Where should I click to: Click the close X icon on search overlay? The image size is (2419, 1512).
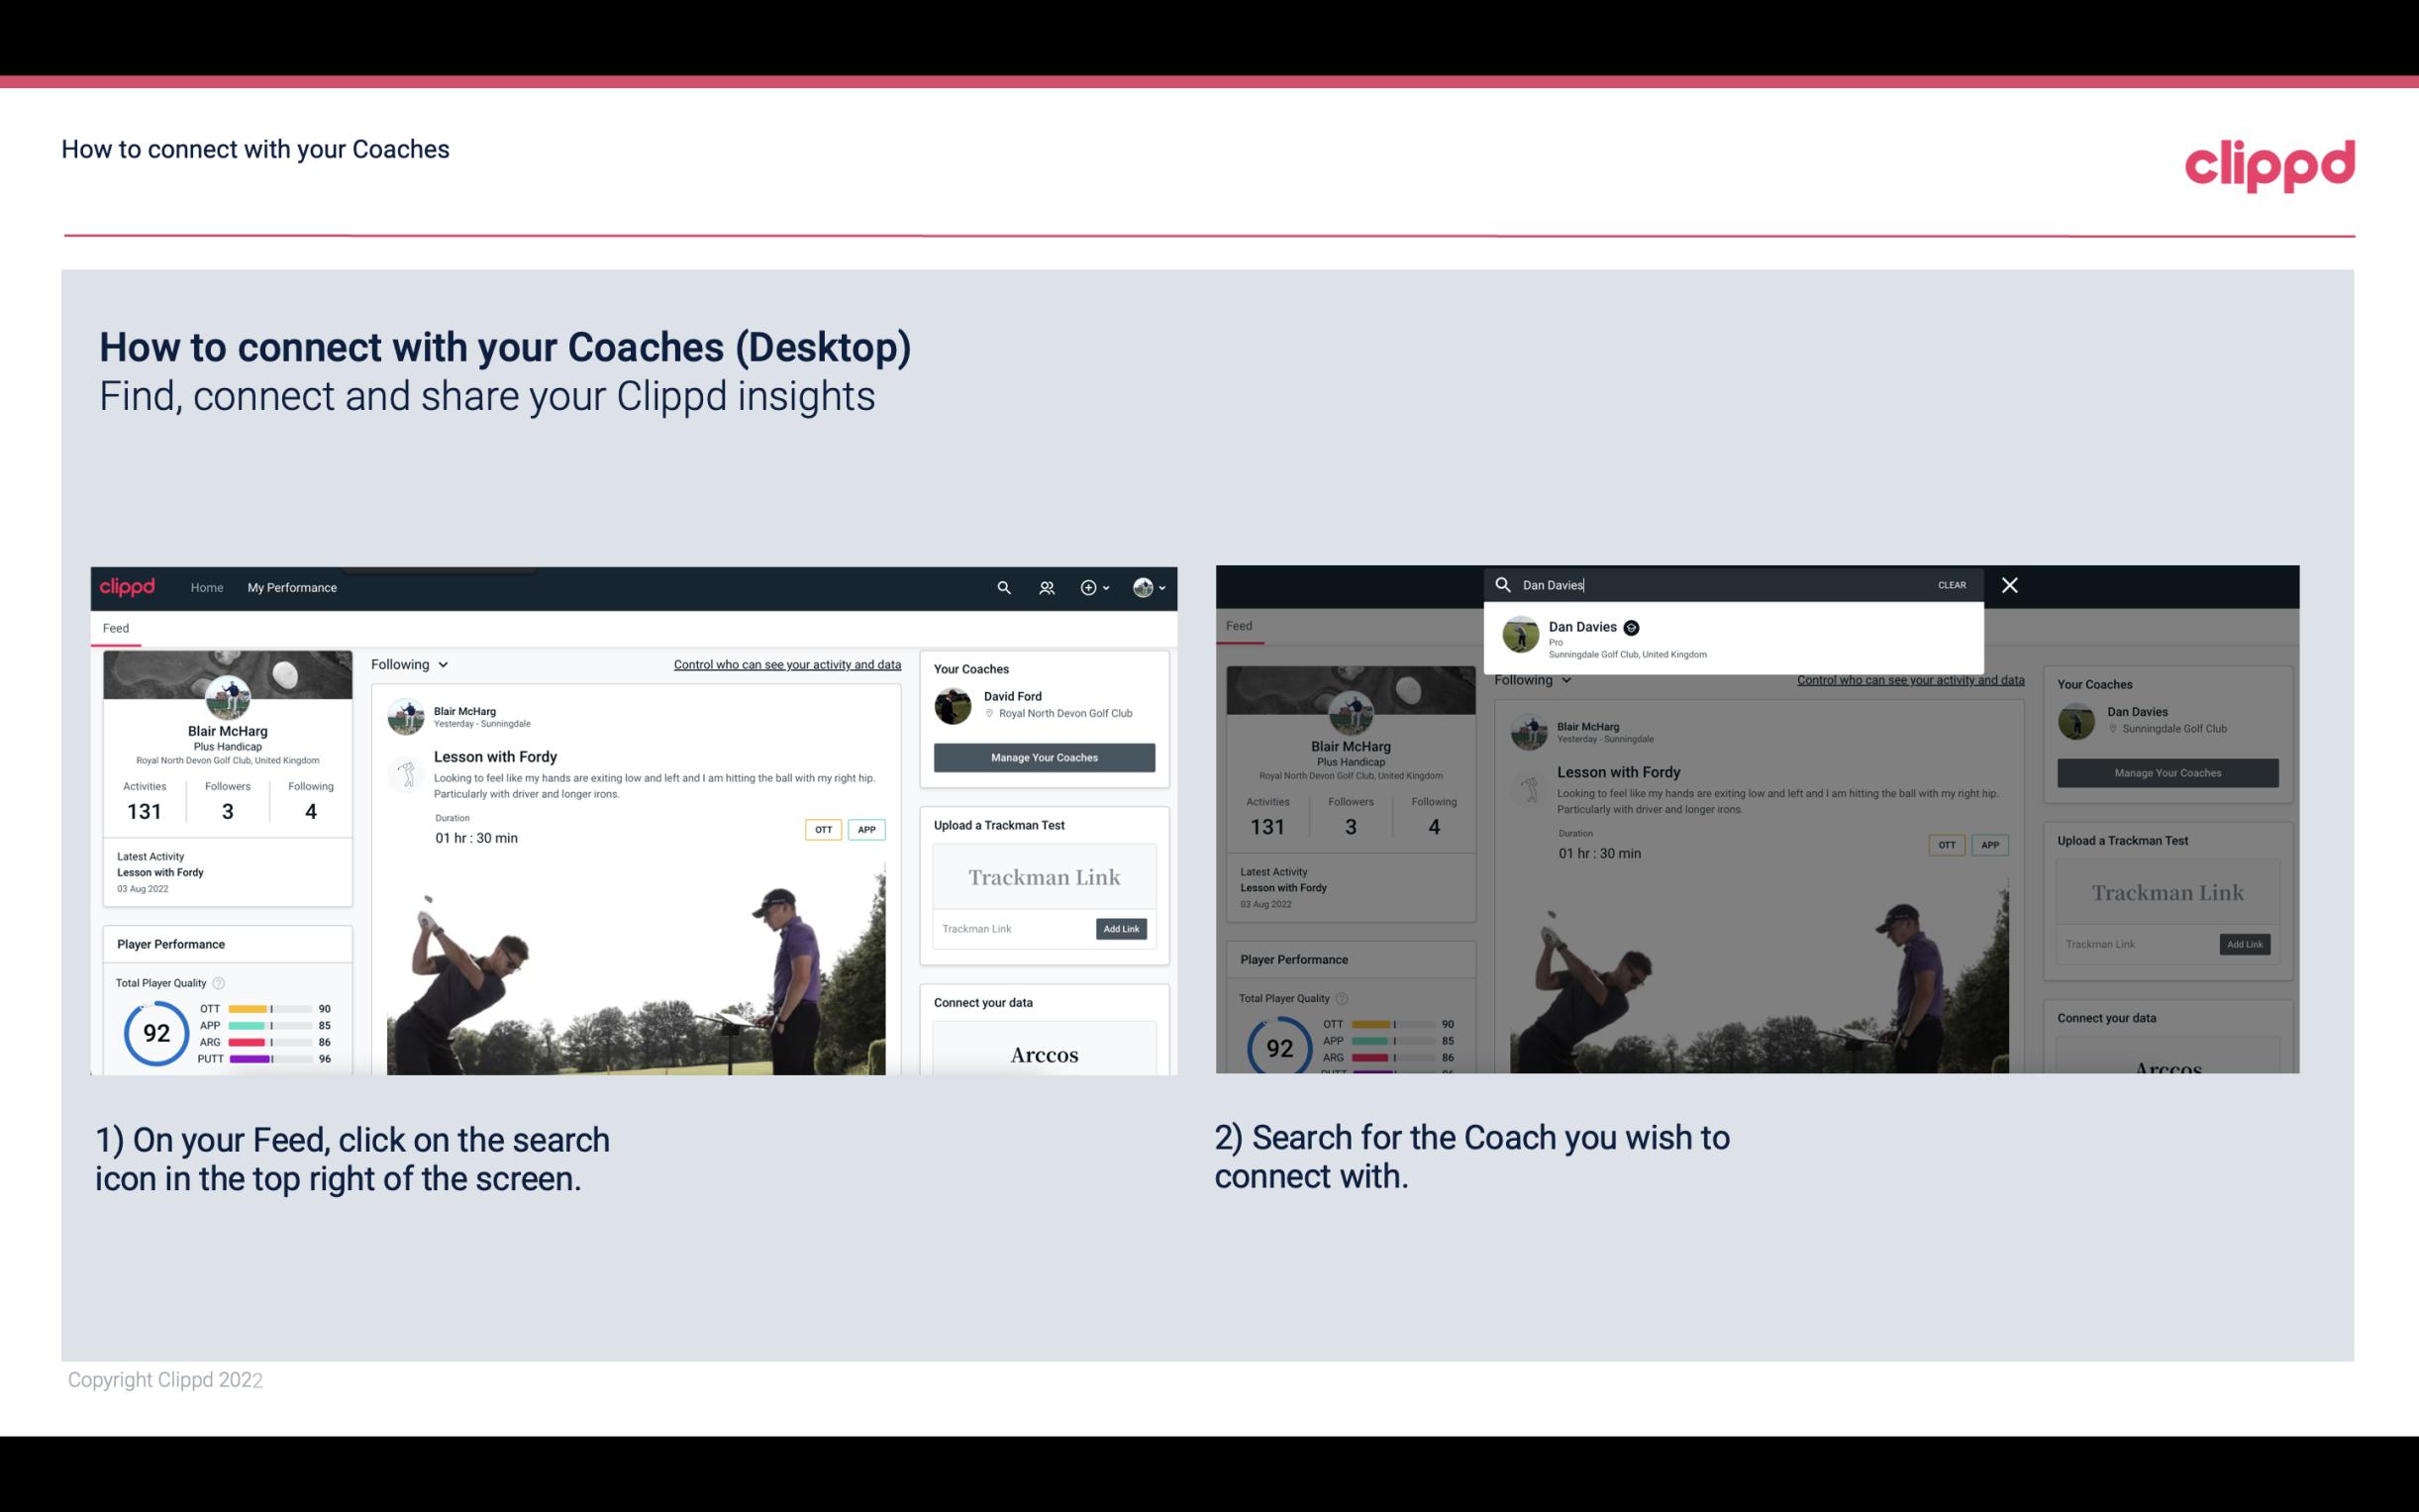(2008, 583)
